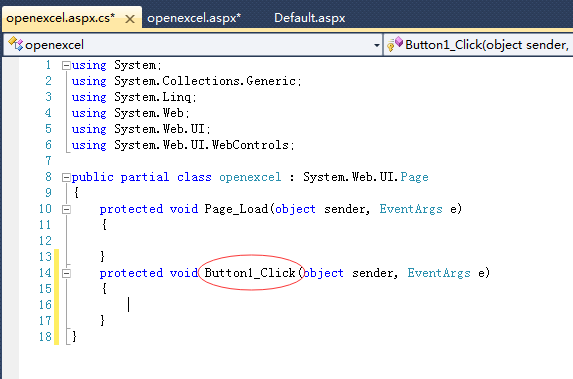Click 'Button1_Click' method name on line 14

(250, 273)
